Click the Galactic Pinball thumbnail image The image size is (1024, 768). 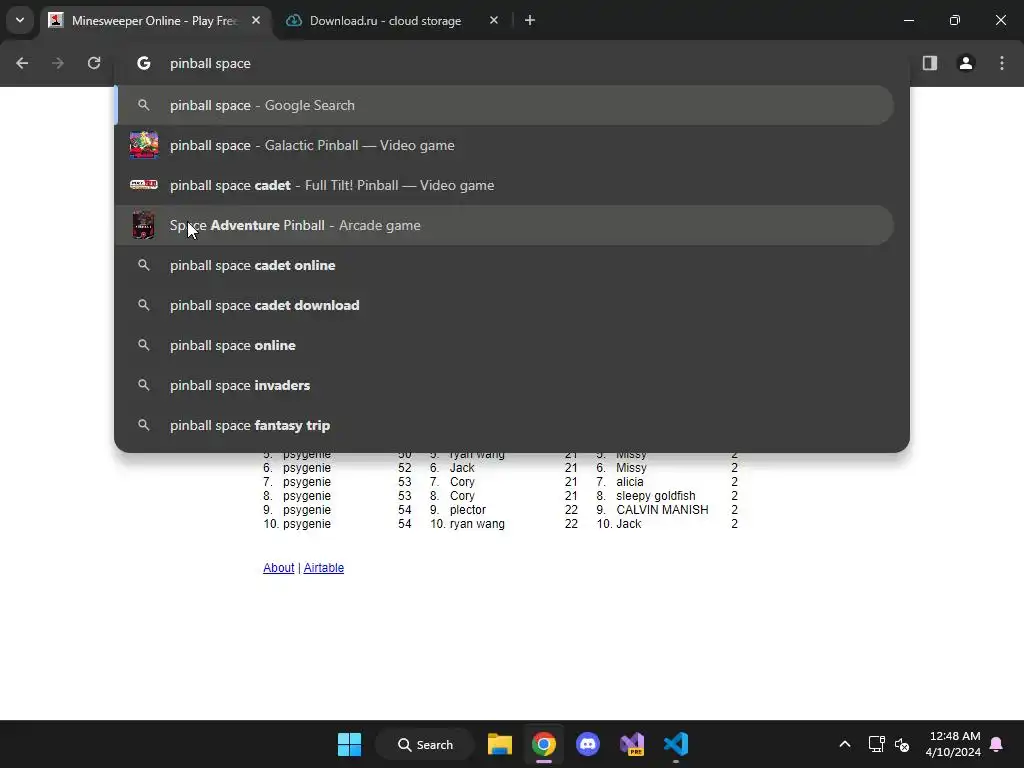[144, 145]
